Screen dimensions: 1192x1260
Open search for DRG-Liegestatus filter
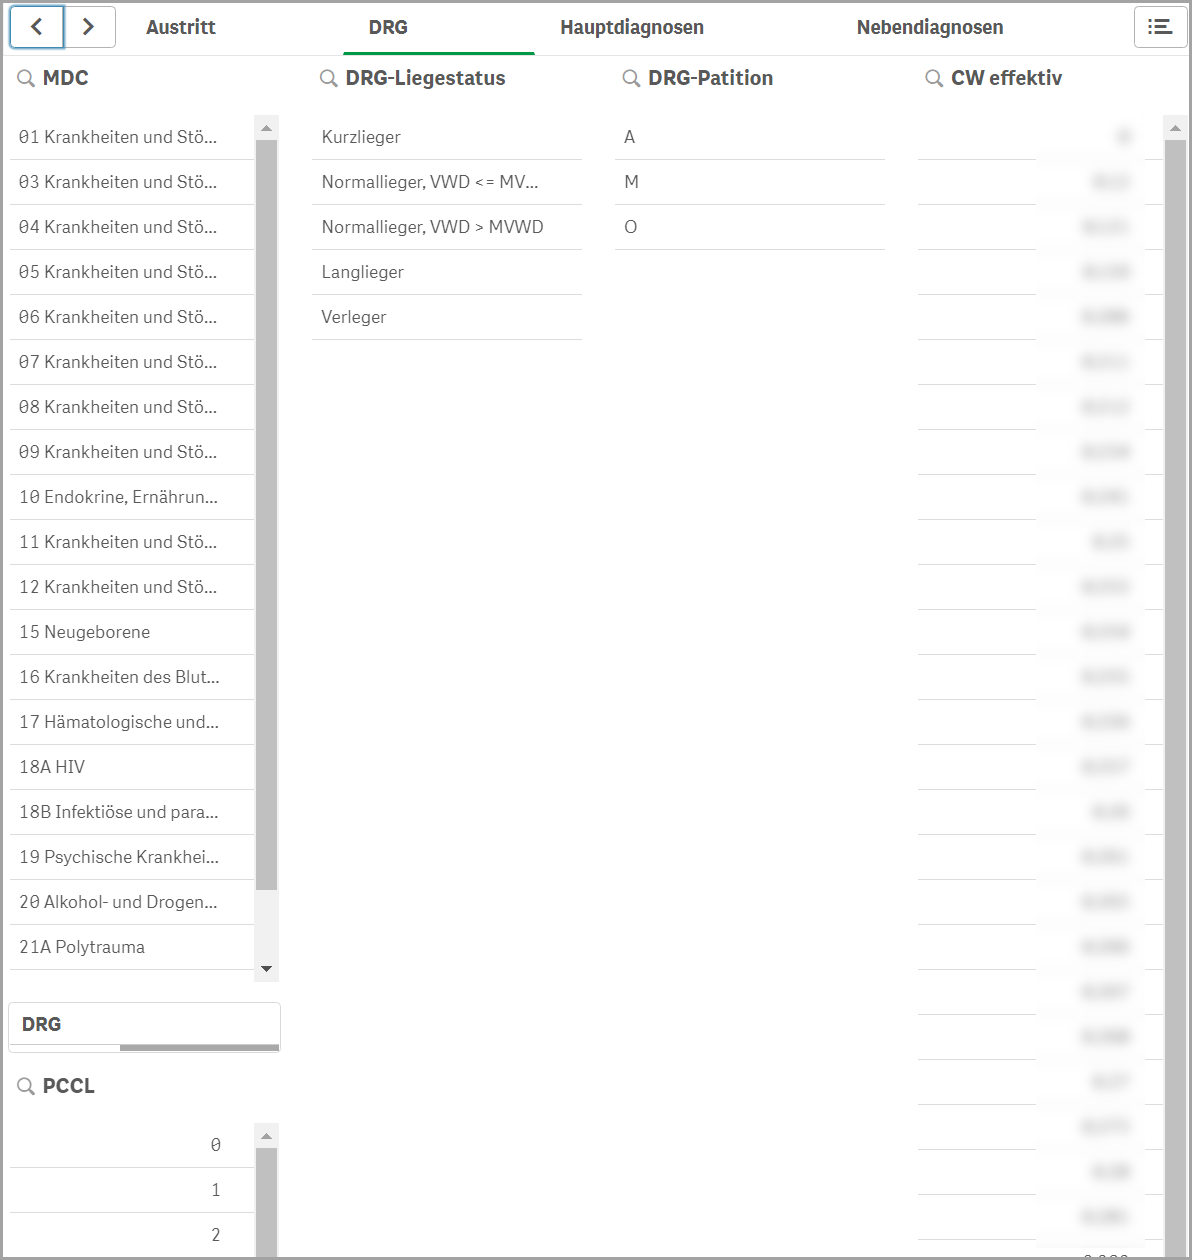click(x=328, y=78)
